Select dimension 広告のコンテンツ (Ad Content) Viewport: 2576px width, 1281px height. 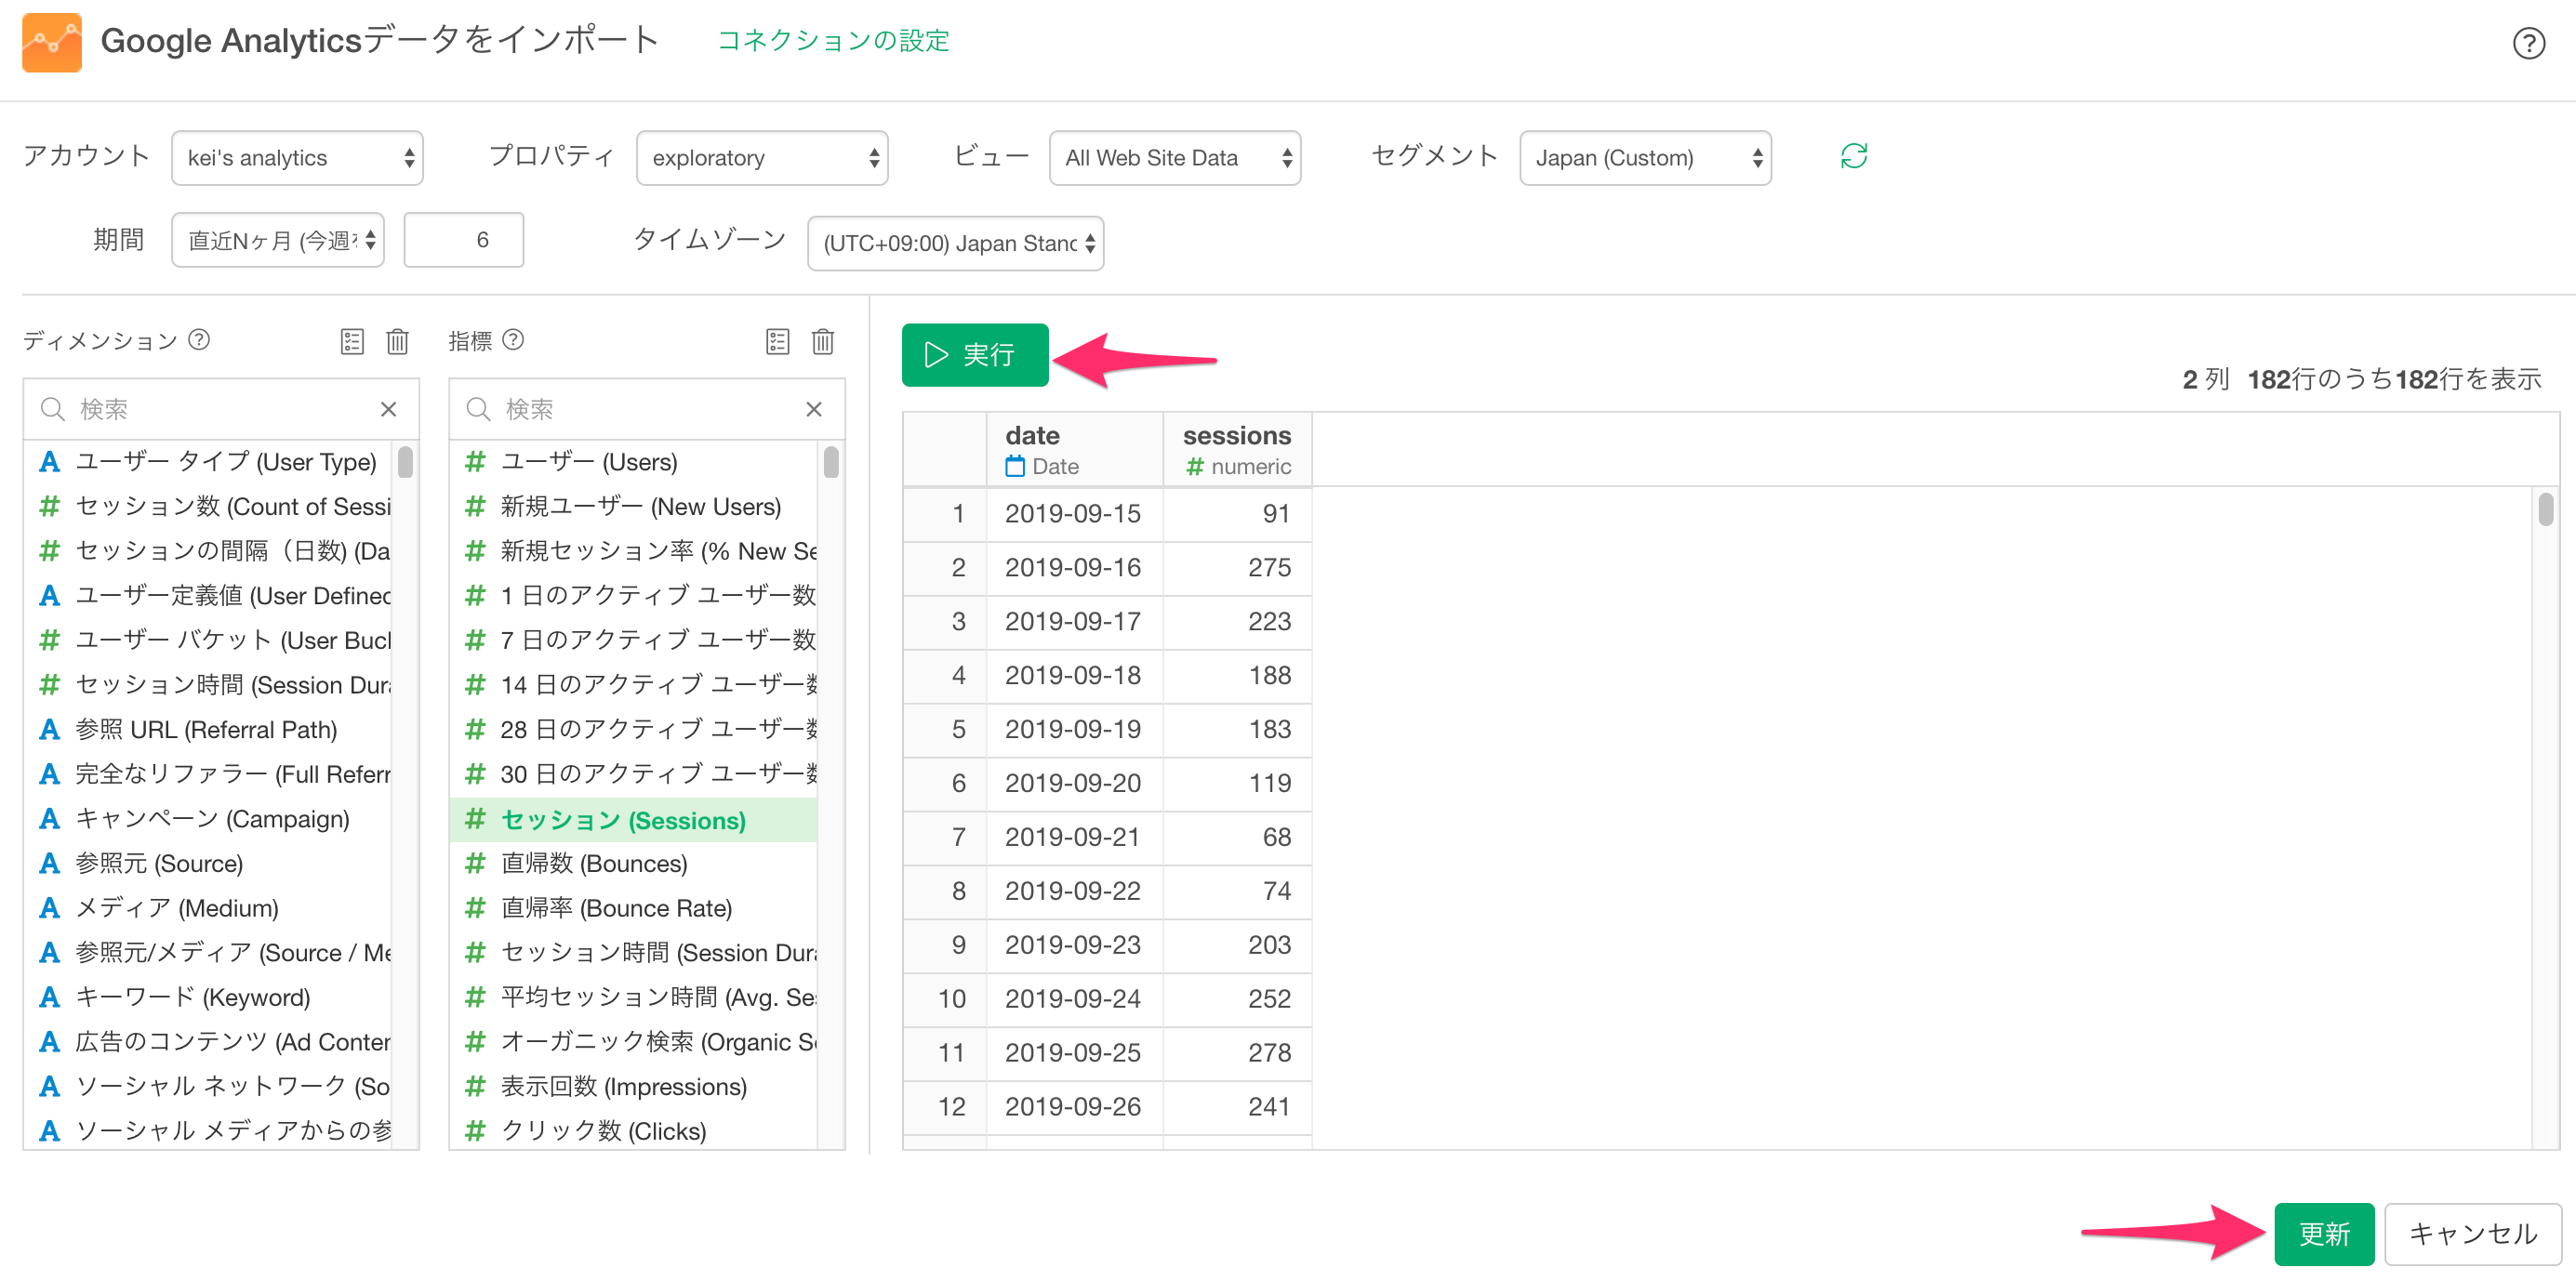pos(210,1042)
